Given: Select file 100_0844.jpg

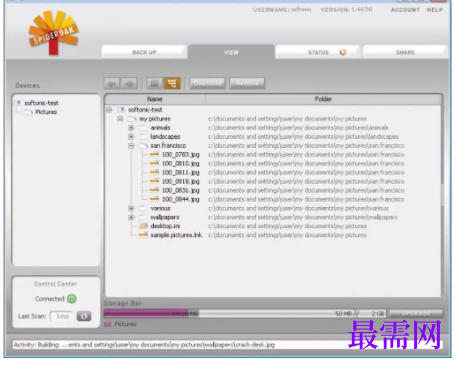Looking at the screenshot, I should [x=181, y=199].
